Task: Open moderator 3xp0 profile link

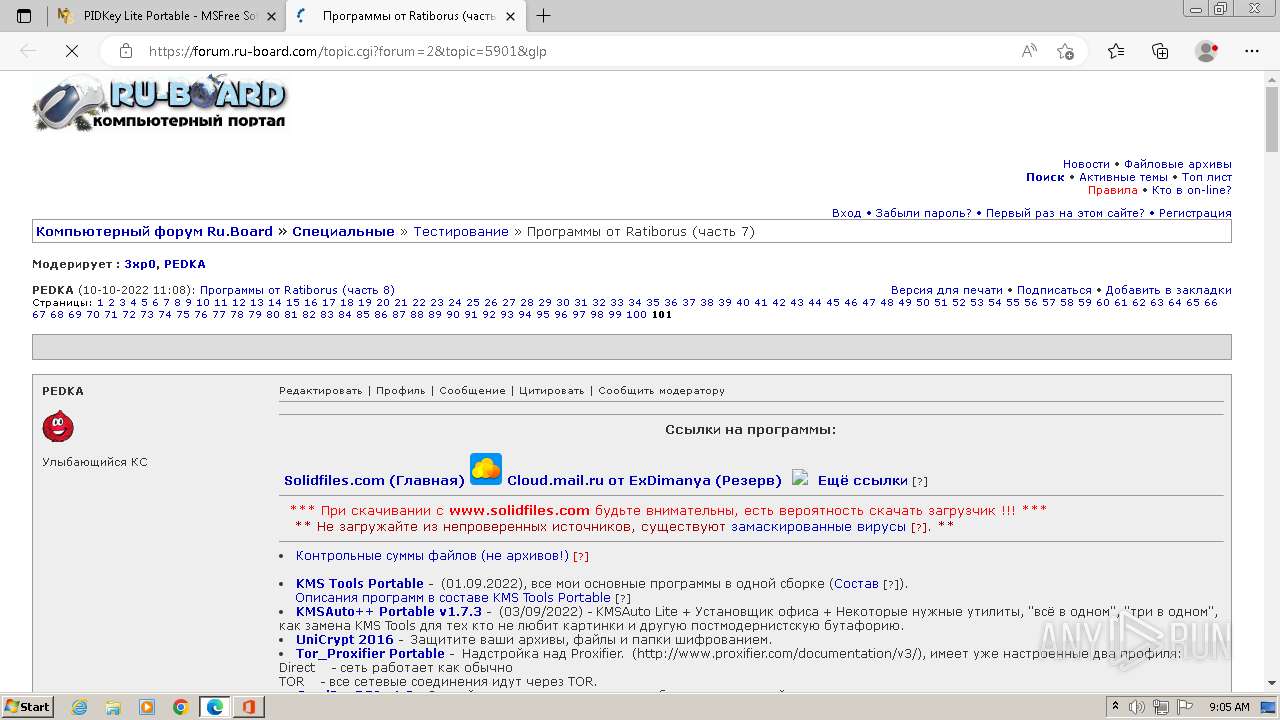Action: coord(139,264)
